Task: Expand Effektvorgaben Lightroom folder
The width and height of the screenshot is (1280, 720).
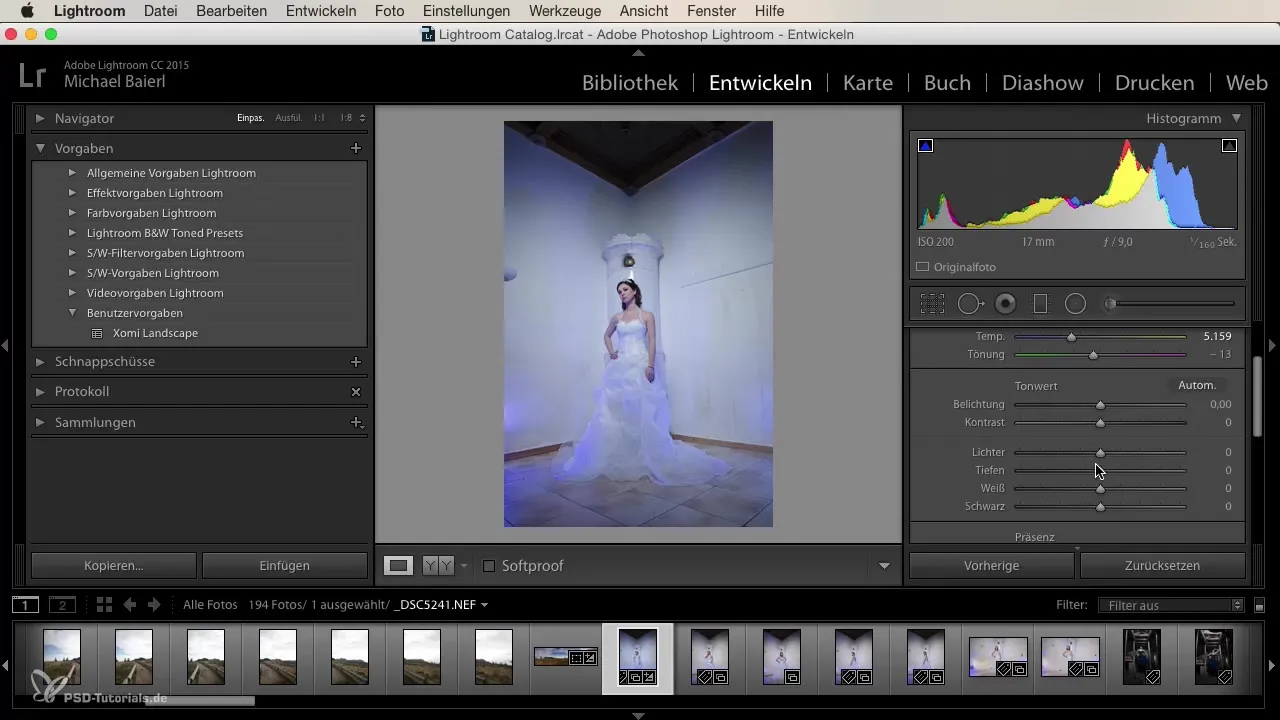Action: [x=72, y=193]
